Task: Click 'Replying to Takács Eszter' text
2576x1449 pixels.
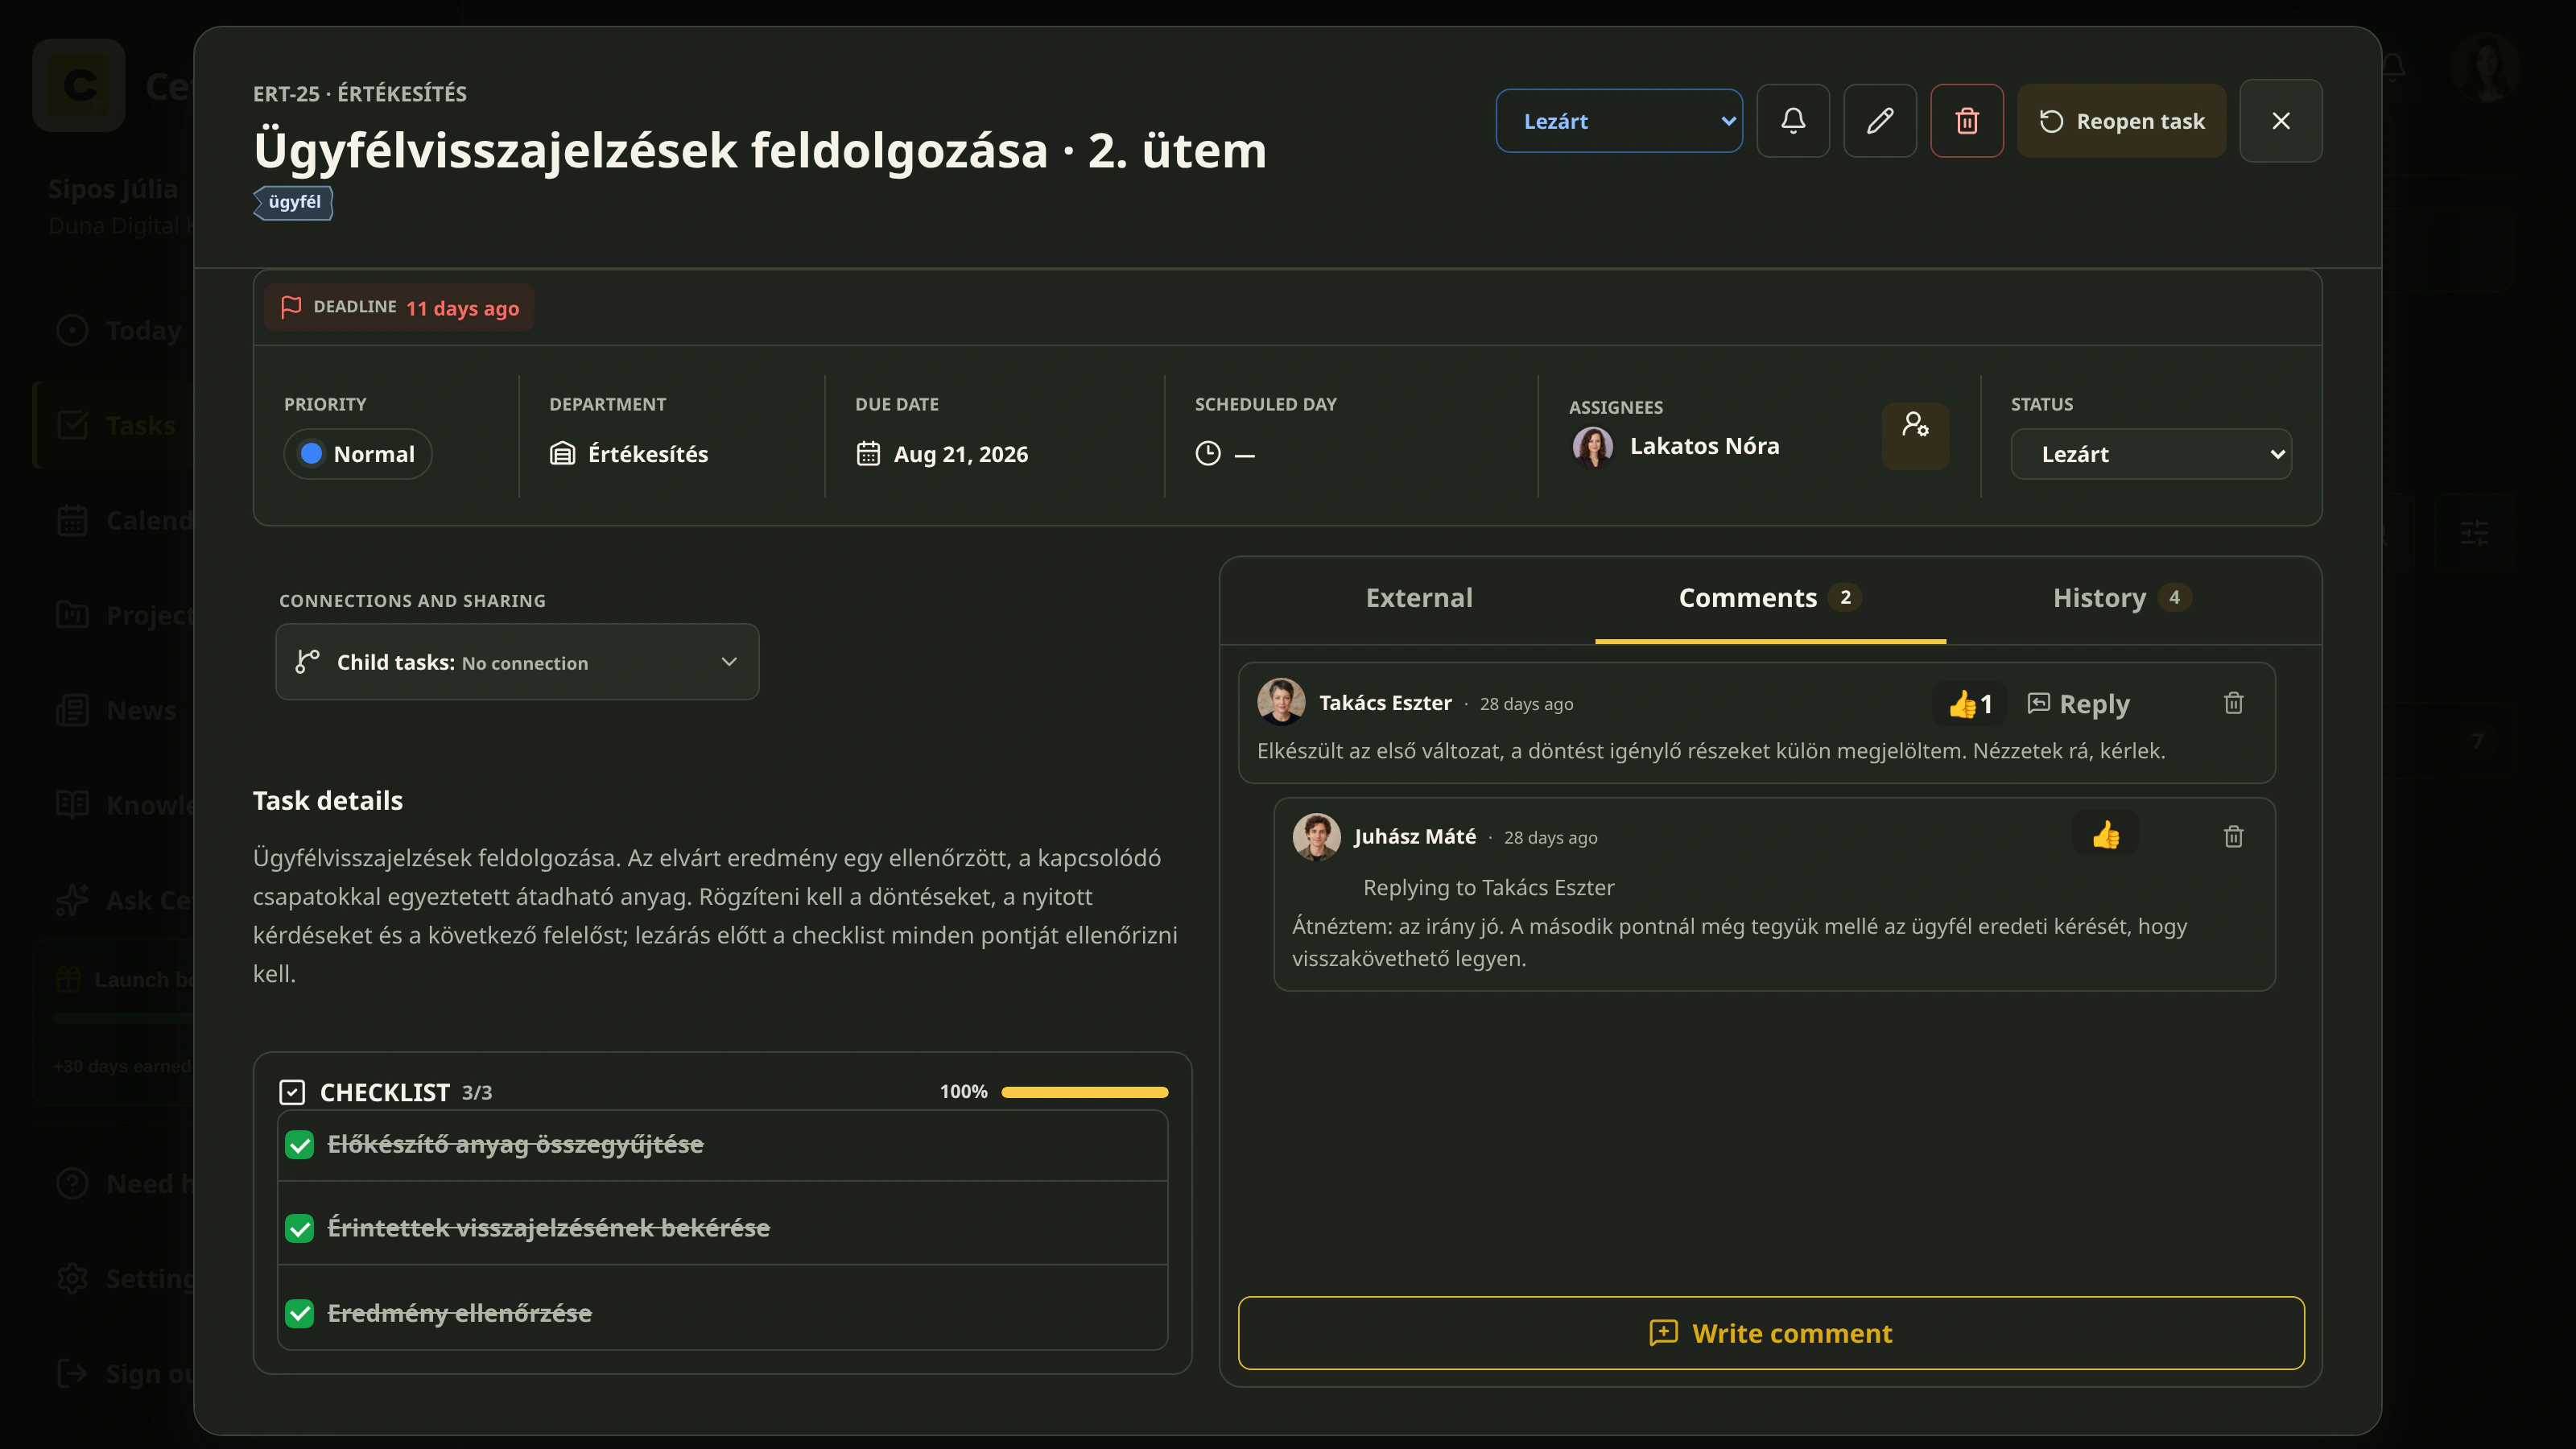Action: pyautogui.click(x=1488, y=888)
